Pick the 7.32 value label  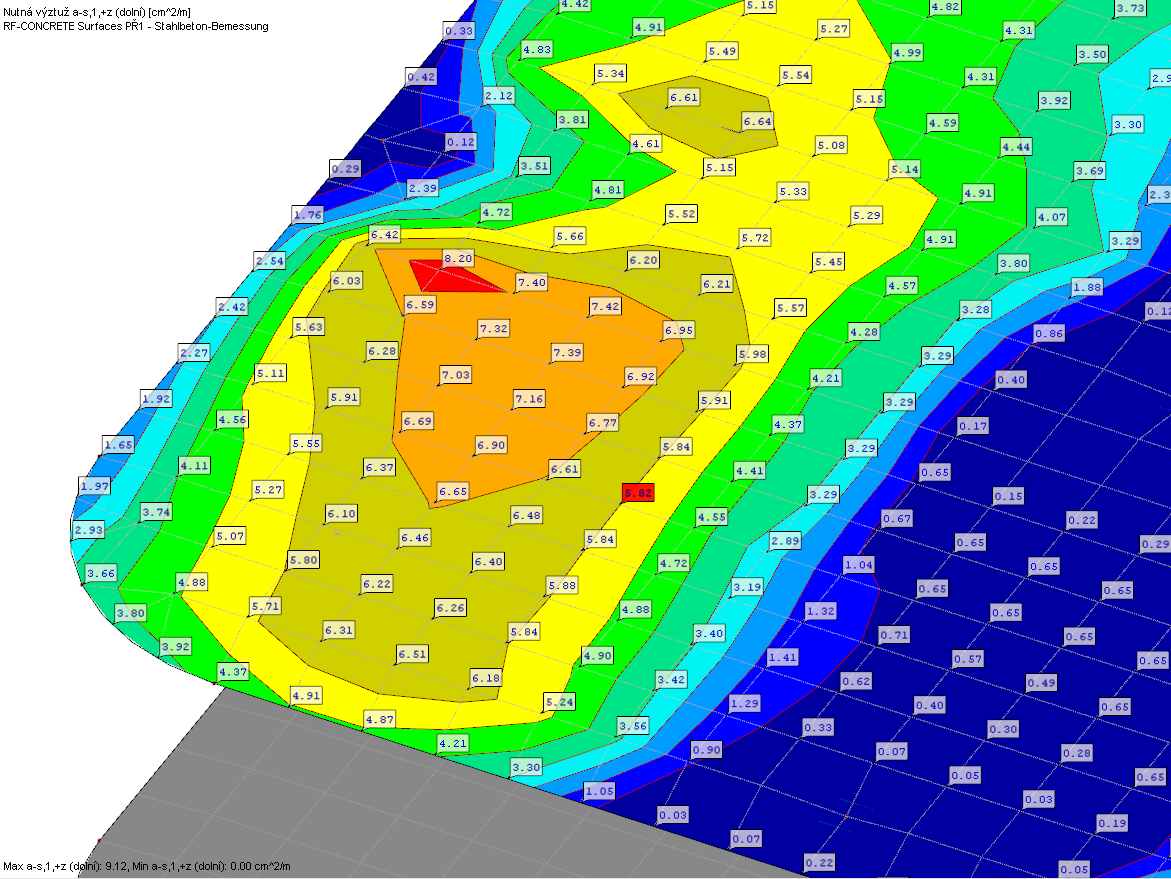coord(494,329)
